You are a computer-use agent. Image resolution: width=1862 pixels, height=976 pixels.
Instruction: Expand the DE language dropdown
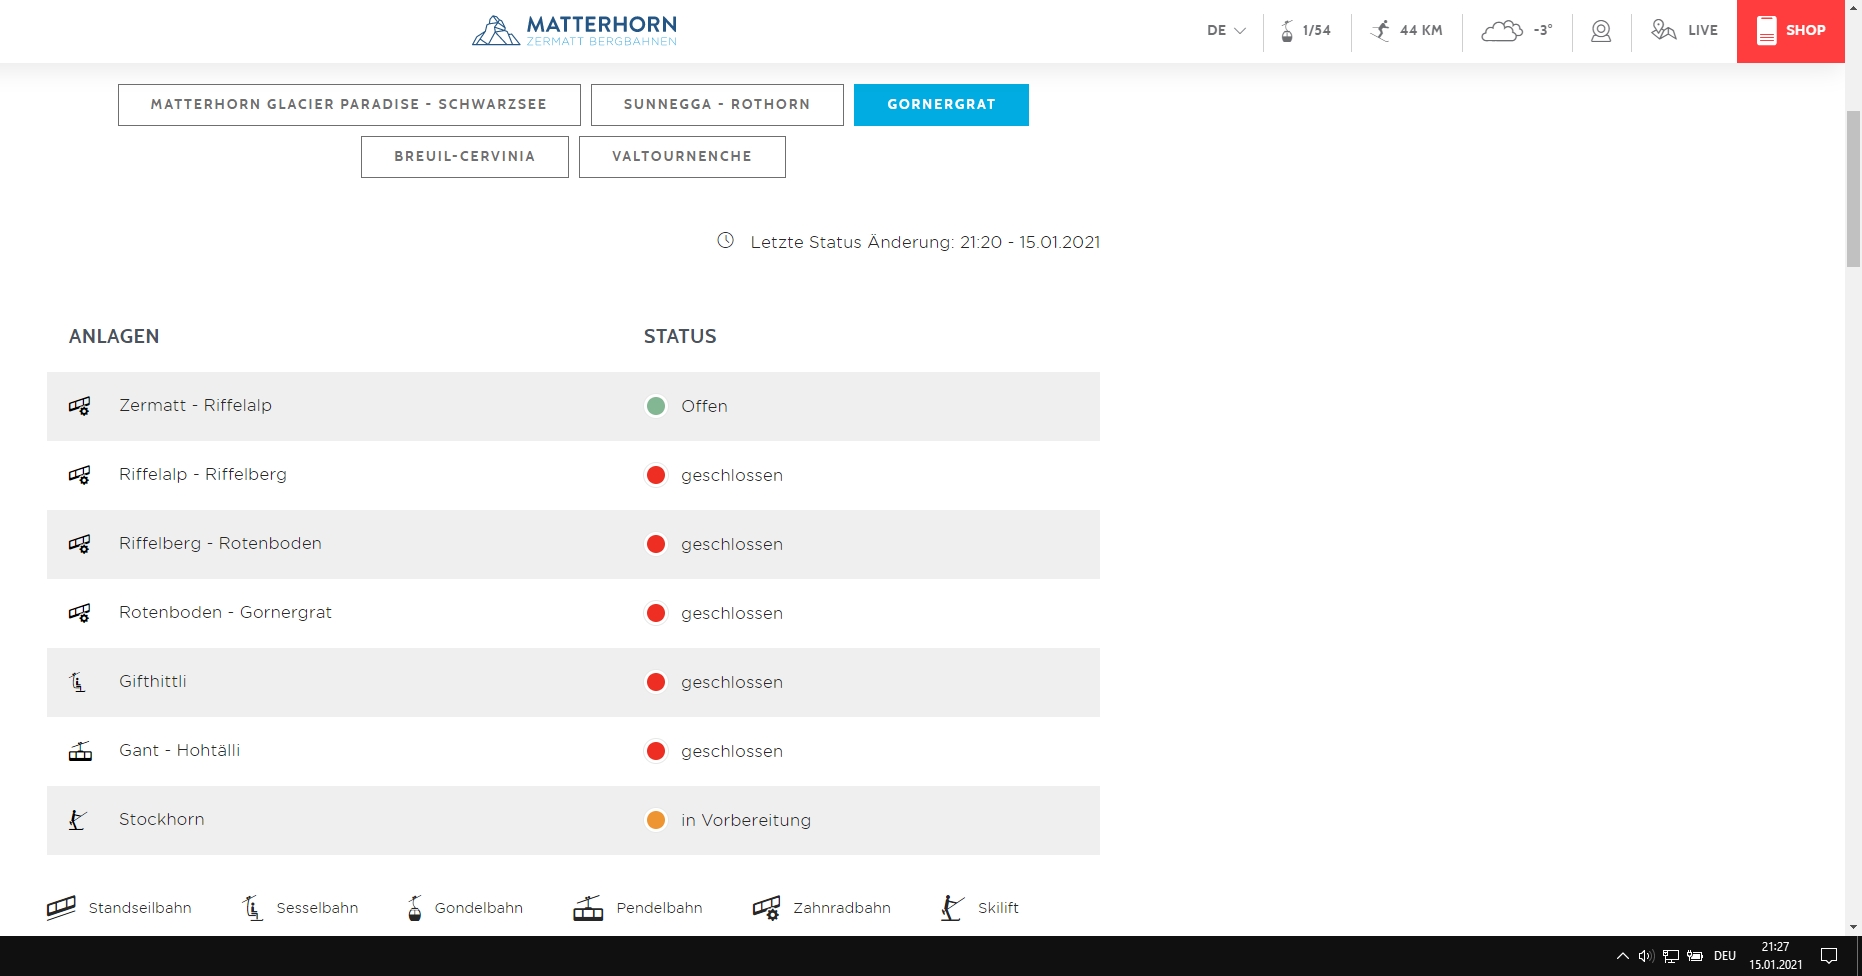point(1226,31)
